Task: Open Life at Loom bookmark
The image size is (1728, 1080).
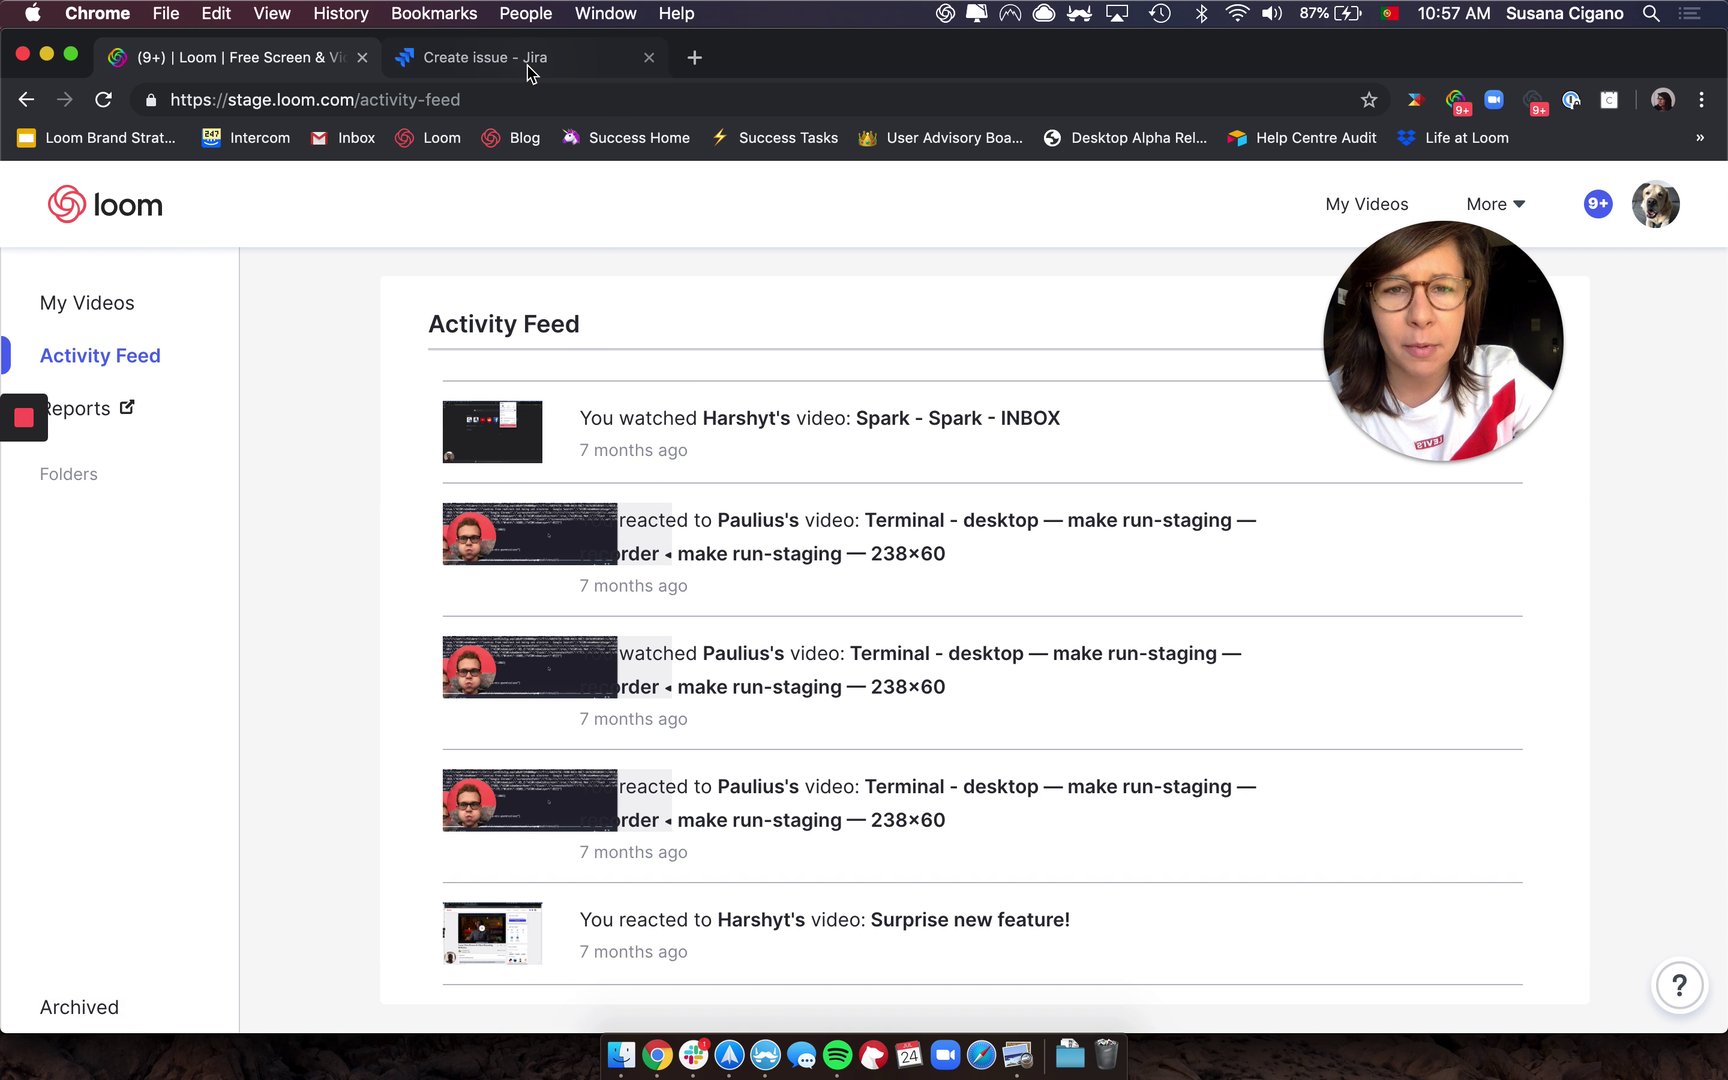Action: pos(1453,138)
